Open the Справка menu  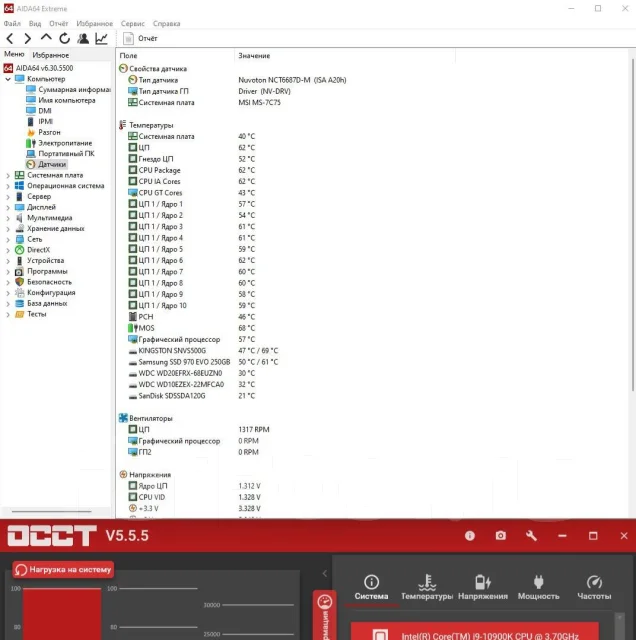[167, 24]
